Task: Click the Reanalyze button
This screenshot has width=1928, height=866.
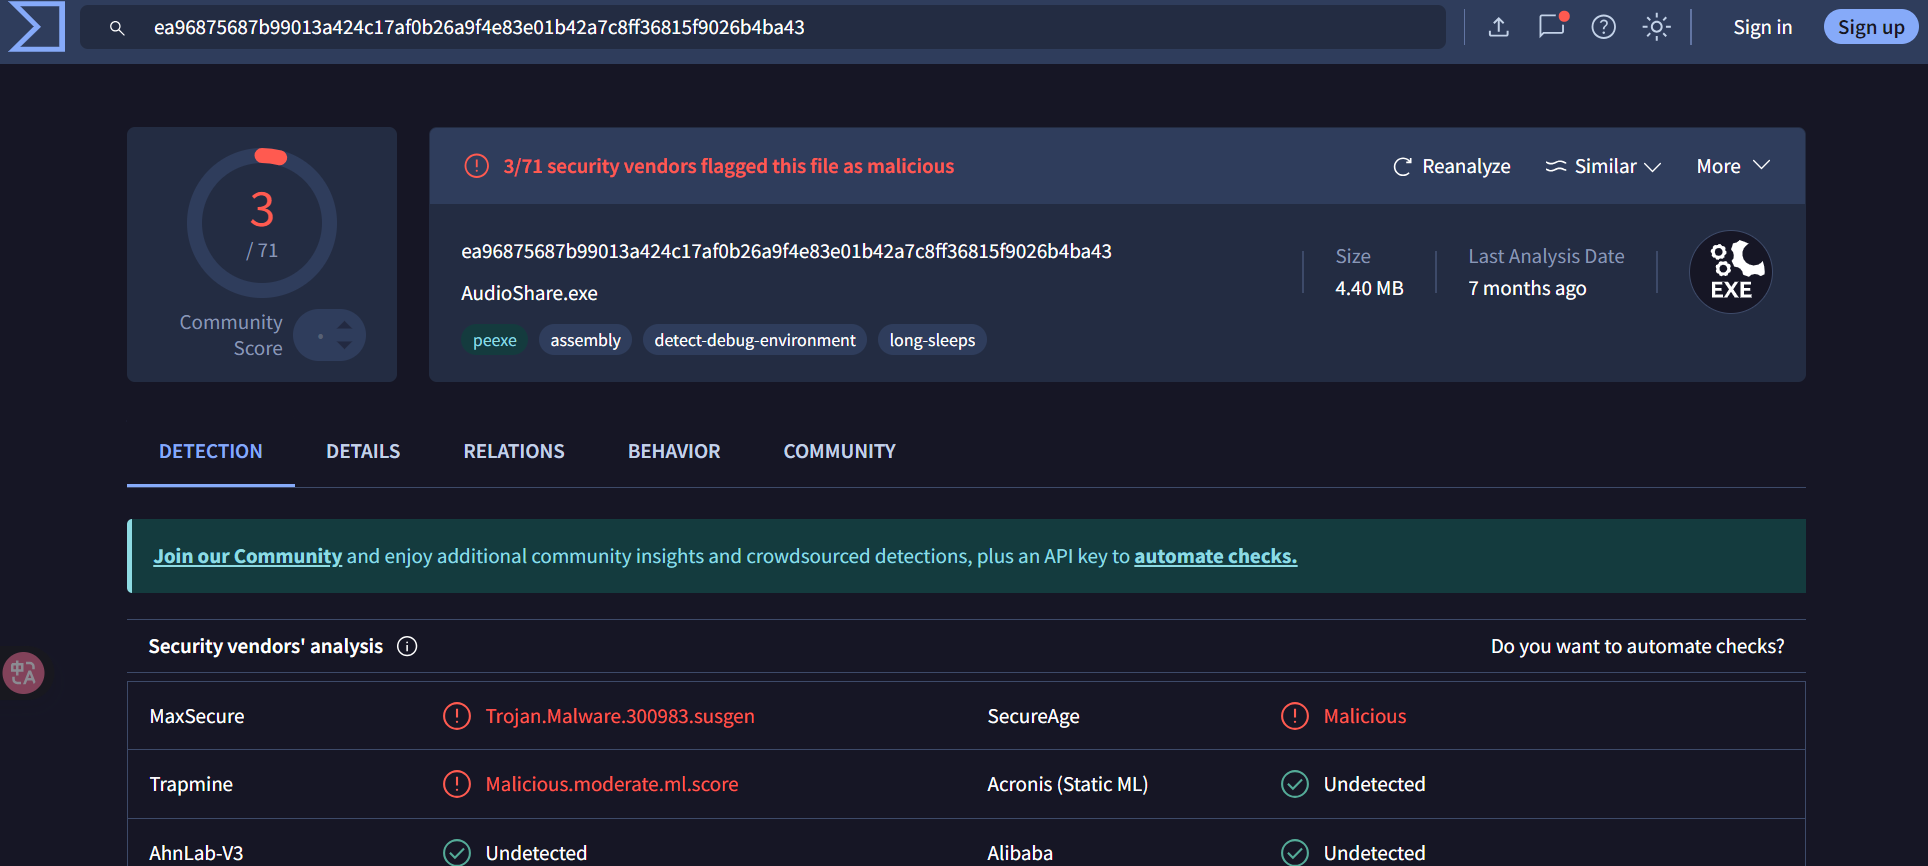Action: pos(1452,167)
